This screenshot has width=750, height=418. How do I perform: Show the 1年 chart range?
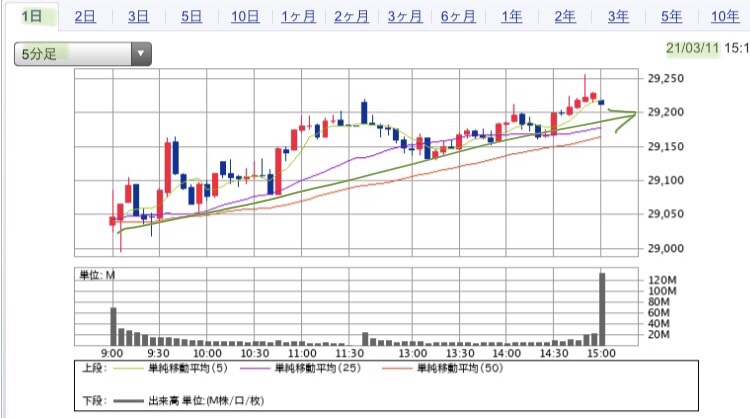(511, 17)
